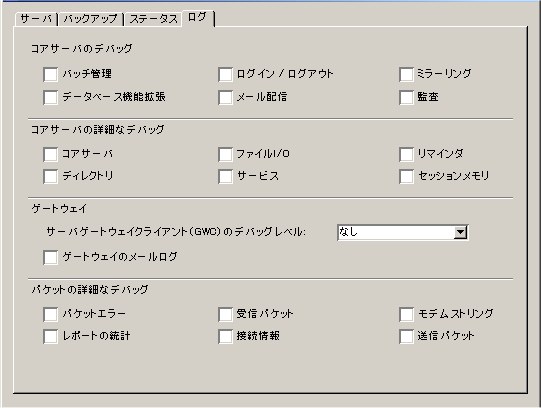The height and width of the screenshot is (408, 541).
Task: Select the ステータス tab
Action: 153,19
